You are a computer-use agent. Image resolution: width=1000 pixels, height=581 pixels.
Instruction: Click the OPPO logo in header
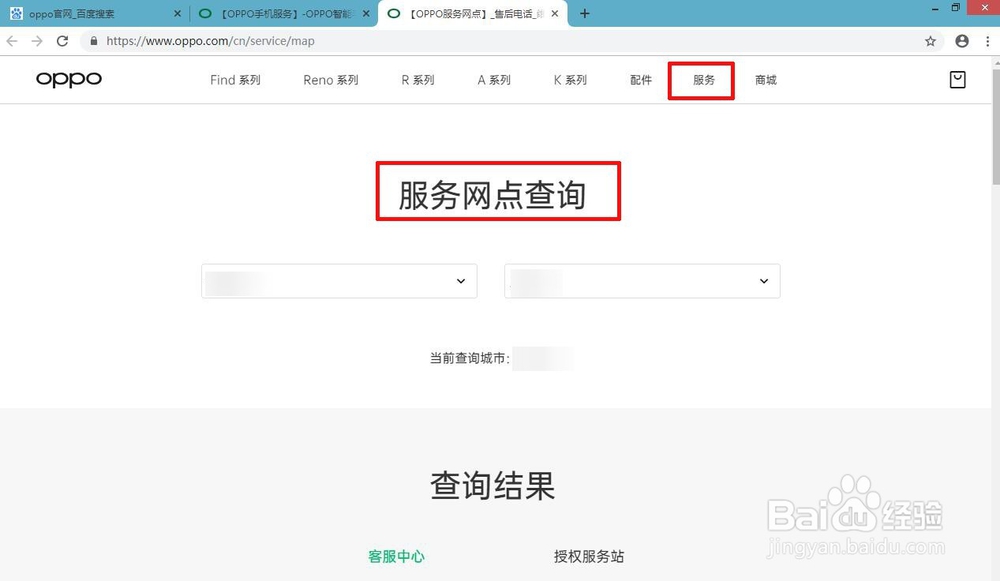69,80
